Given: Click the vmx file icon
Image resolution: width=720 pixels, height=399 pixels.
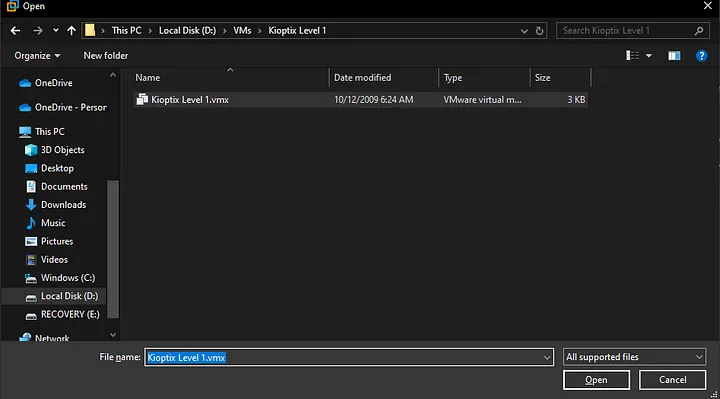Looking at the screenshot, I should pos(142,99).
